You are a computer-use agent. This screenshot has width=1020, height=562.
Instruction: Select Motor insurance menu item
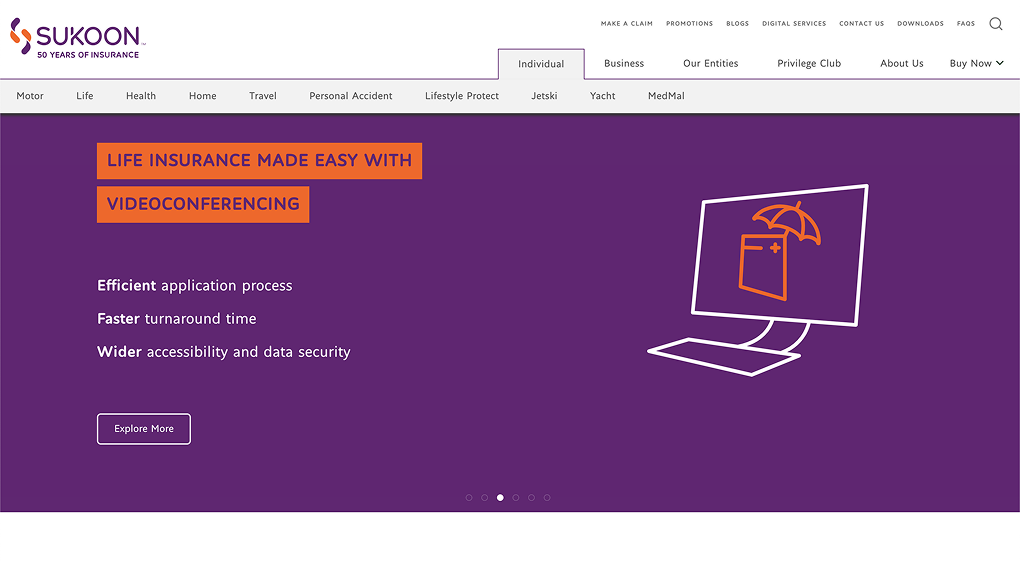(x=30, y=96)
